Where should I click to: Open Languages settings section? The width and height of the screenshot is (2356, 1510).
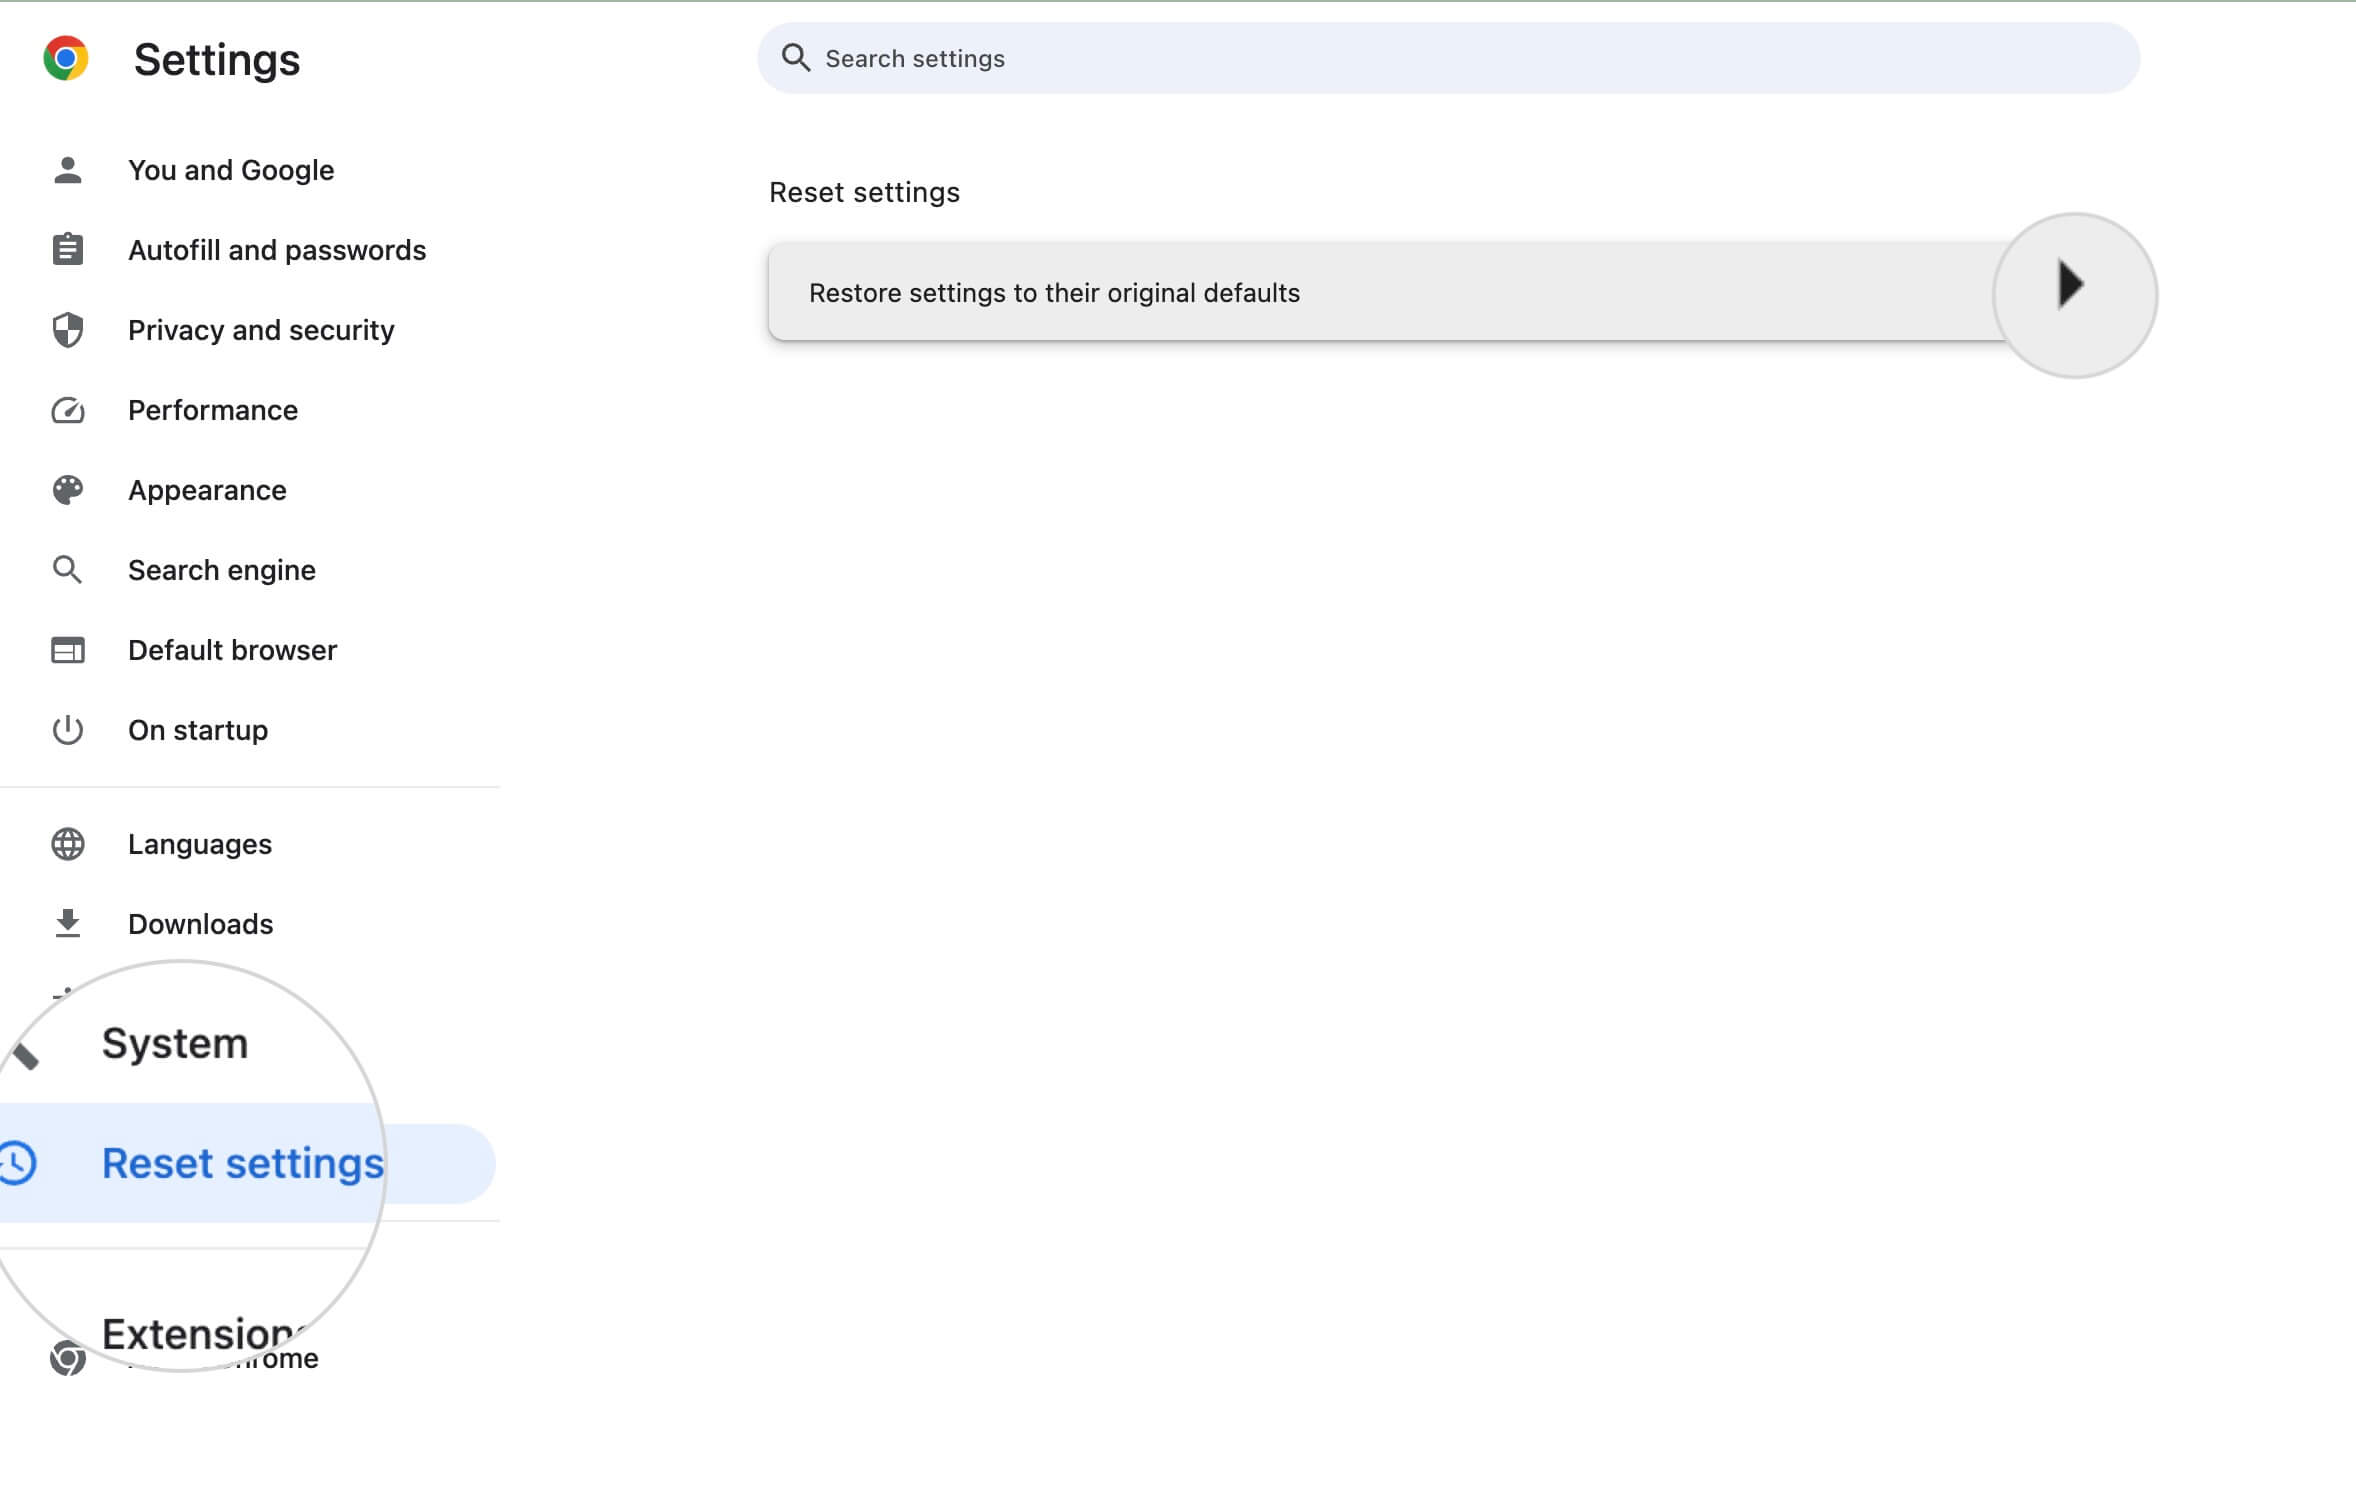(199, 843)
